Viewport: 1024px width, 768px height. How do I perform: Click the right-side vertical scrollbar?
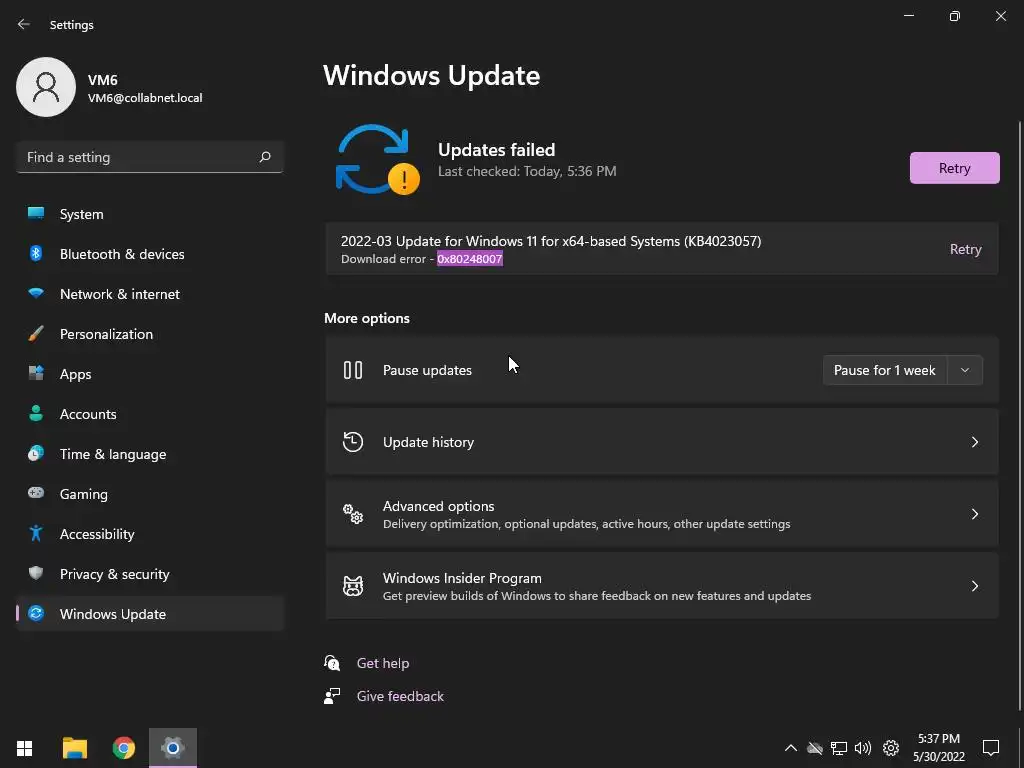1020,415
